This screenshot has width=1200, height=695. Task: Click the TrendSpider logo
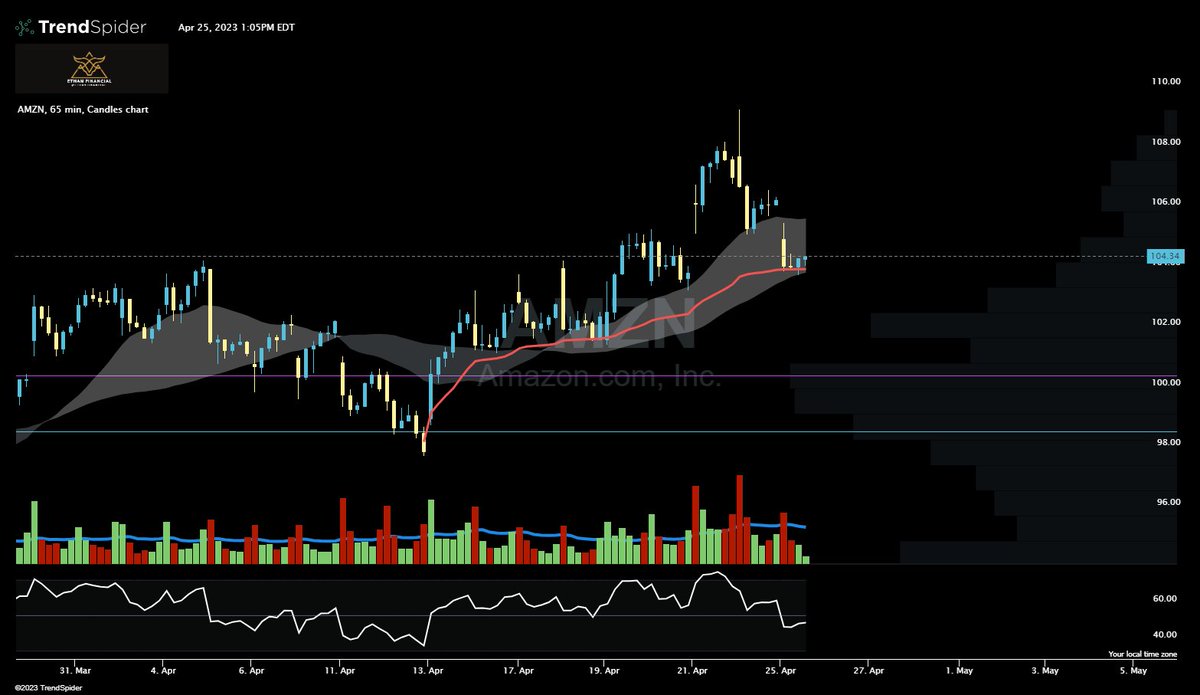point(80,27)
